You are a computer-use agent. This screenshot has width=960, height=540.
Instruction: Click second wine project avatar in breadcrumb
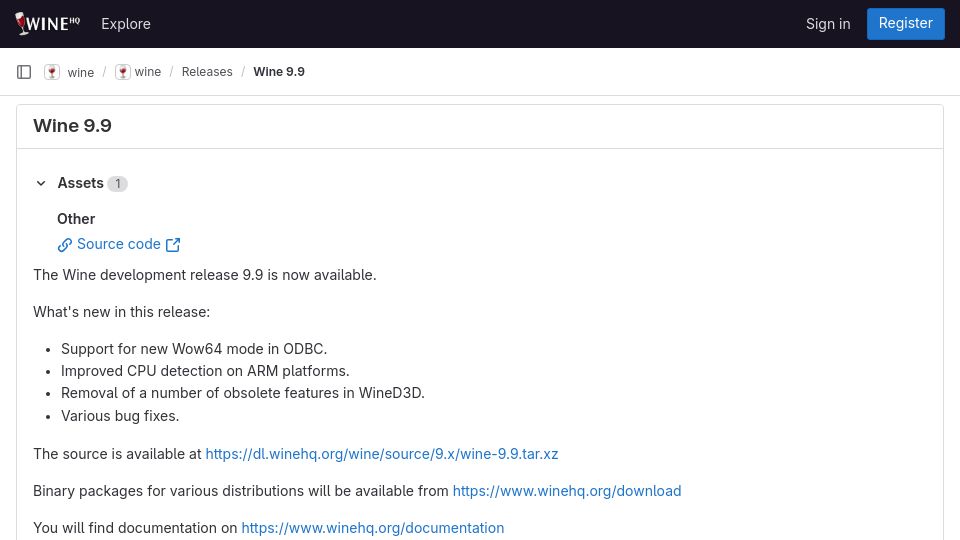122,72
